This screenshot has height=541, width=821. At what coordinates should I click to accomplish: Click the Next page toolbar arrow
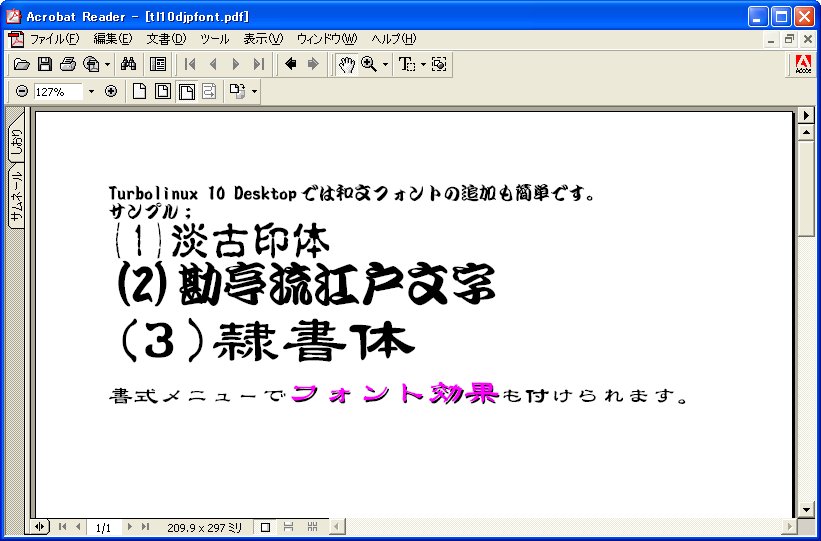click(236, 64)
